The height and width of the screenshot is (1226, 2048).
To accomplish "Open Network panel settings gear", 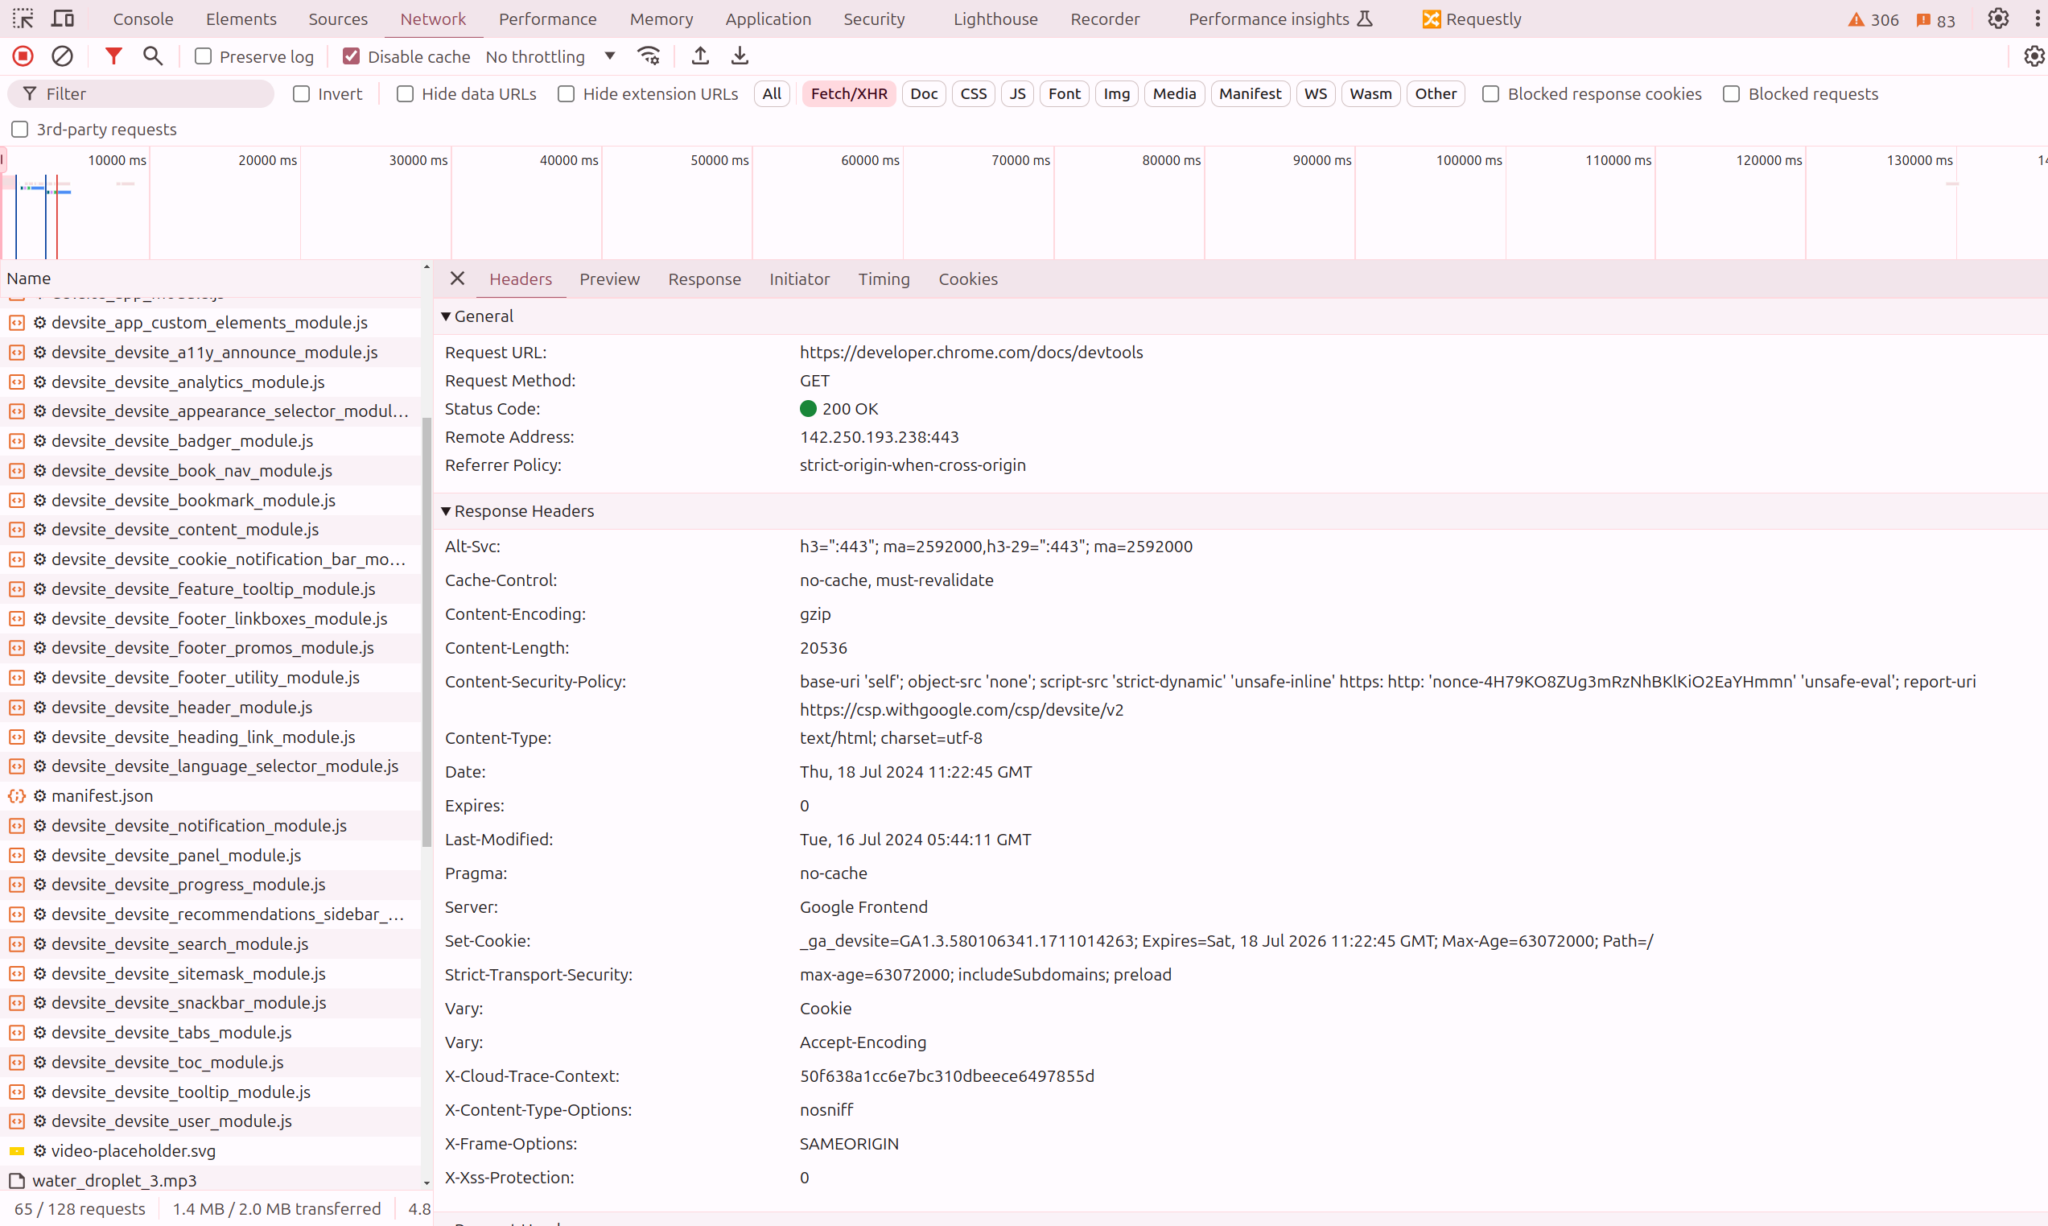I will (2035, 56).
